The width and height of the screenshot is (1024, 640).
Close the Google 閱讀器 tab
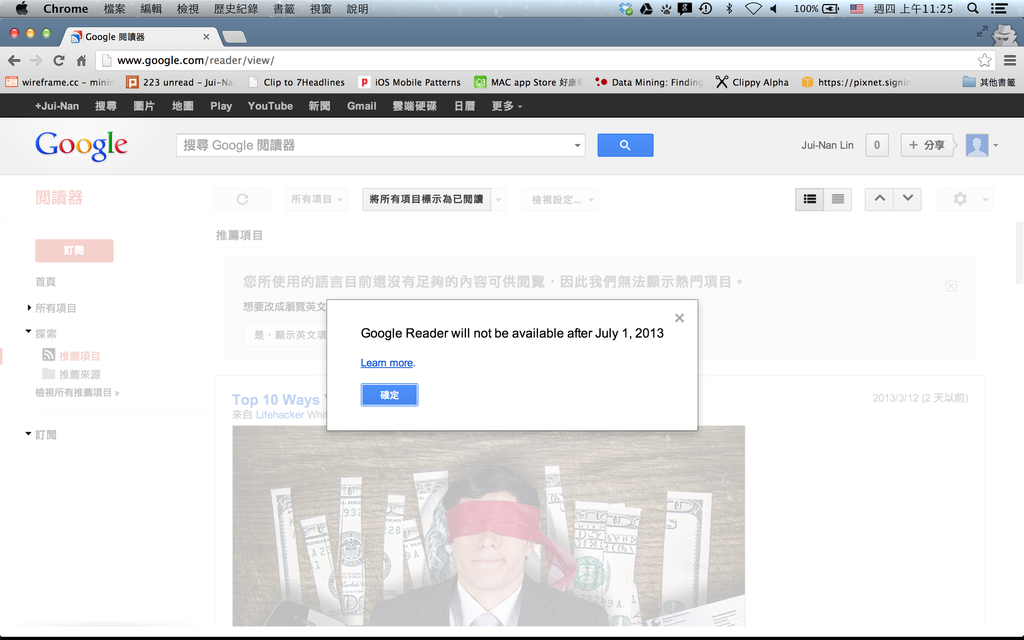coord(206,37)
